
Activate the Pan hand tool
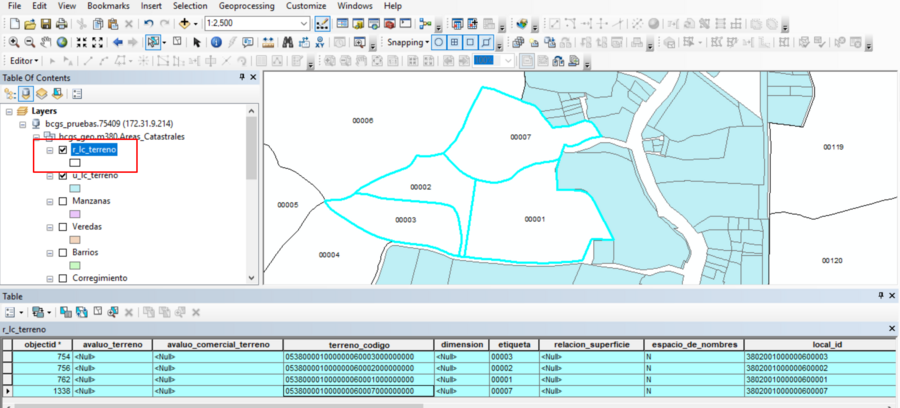(45, 42)
